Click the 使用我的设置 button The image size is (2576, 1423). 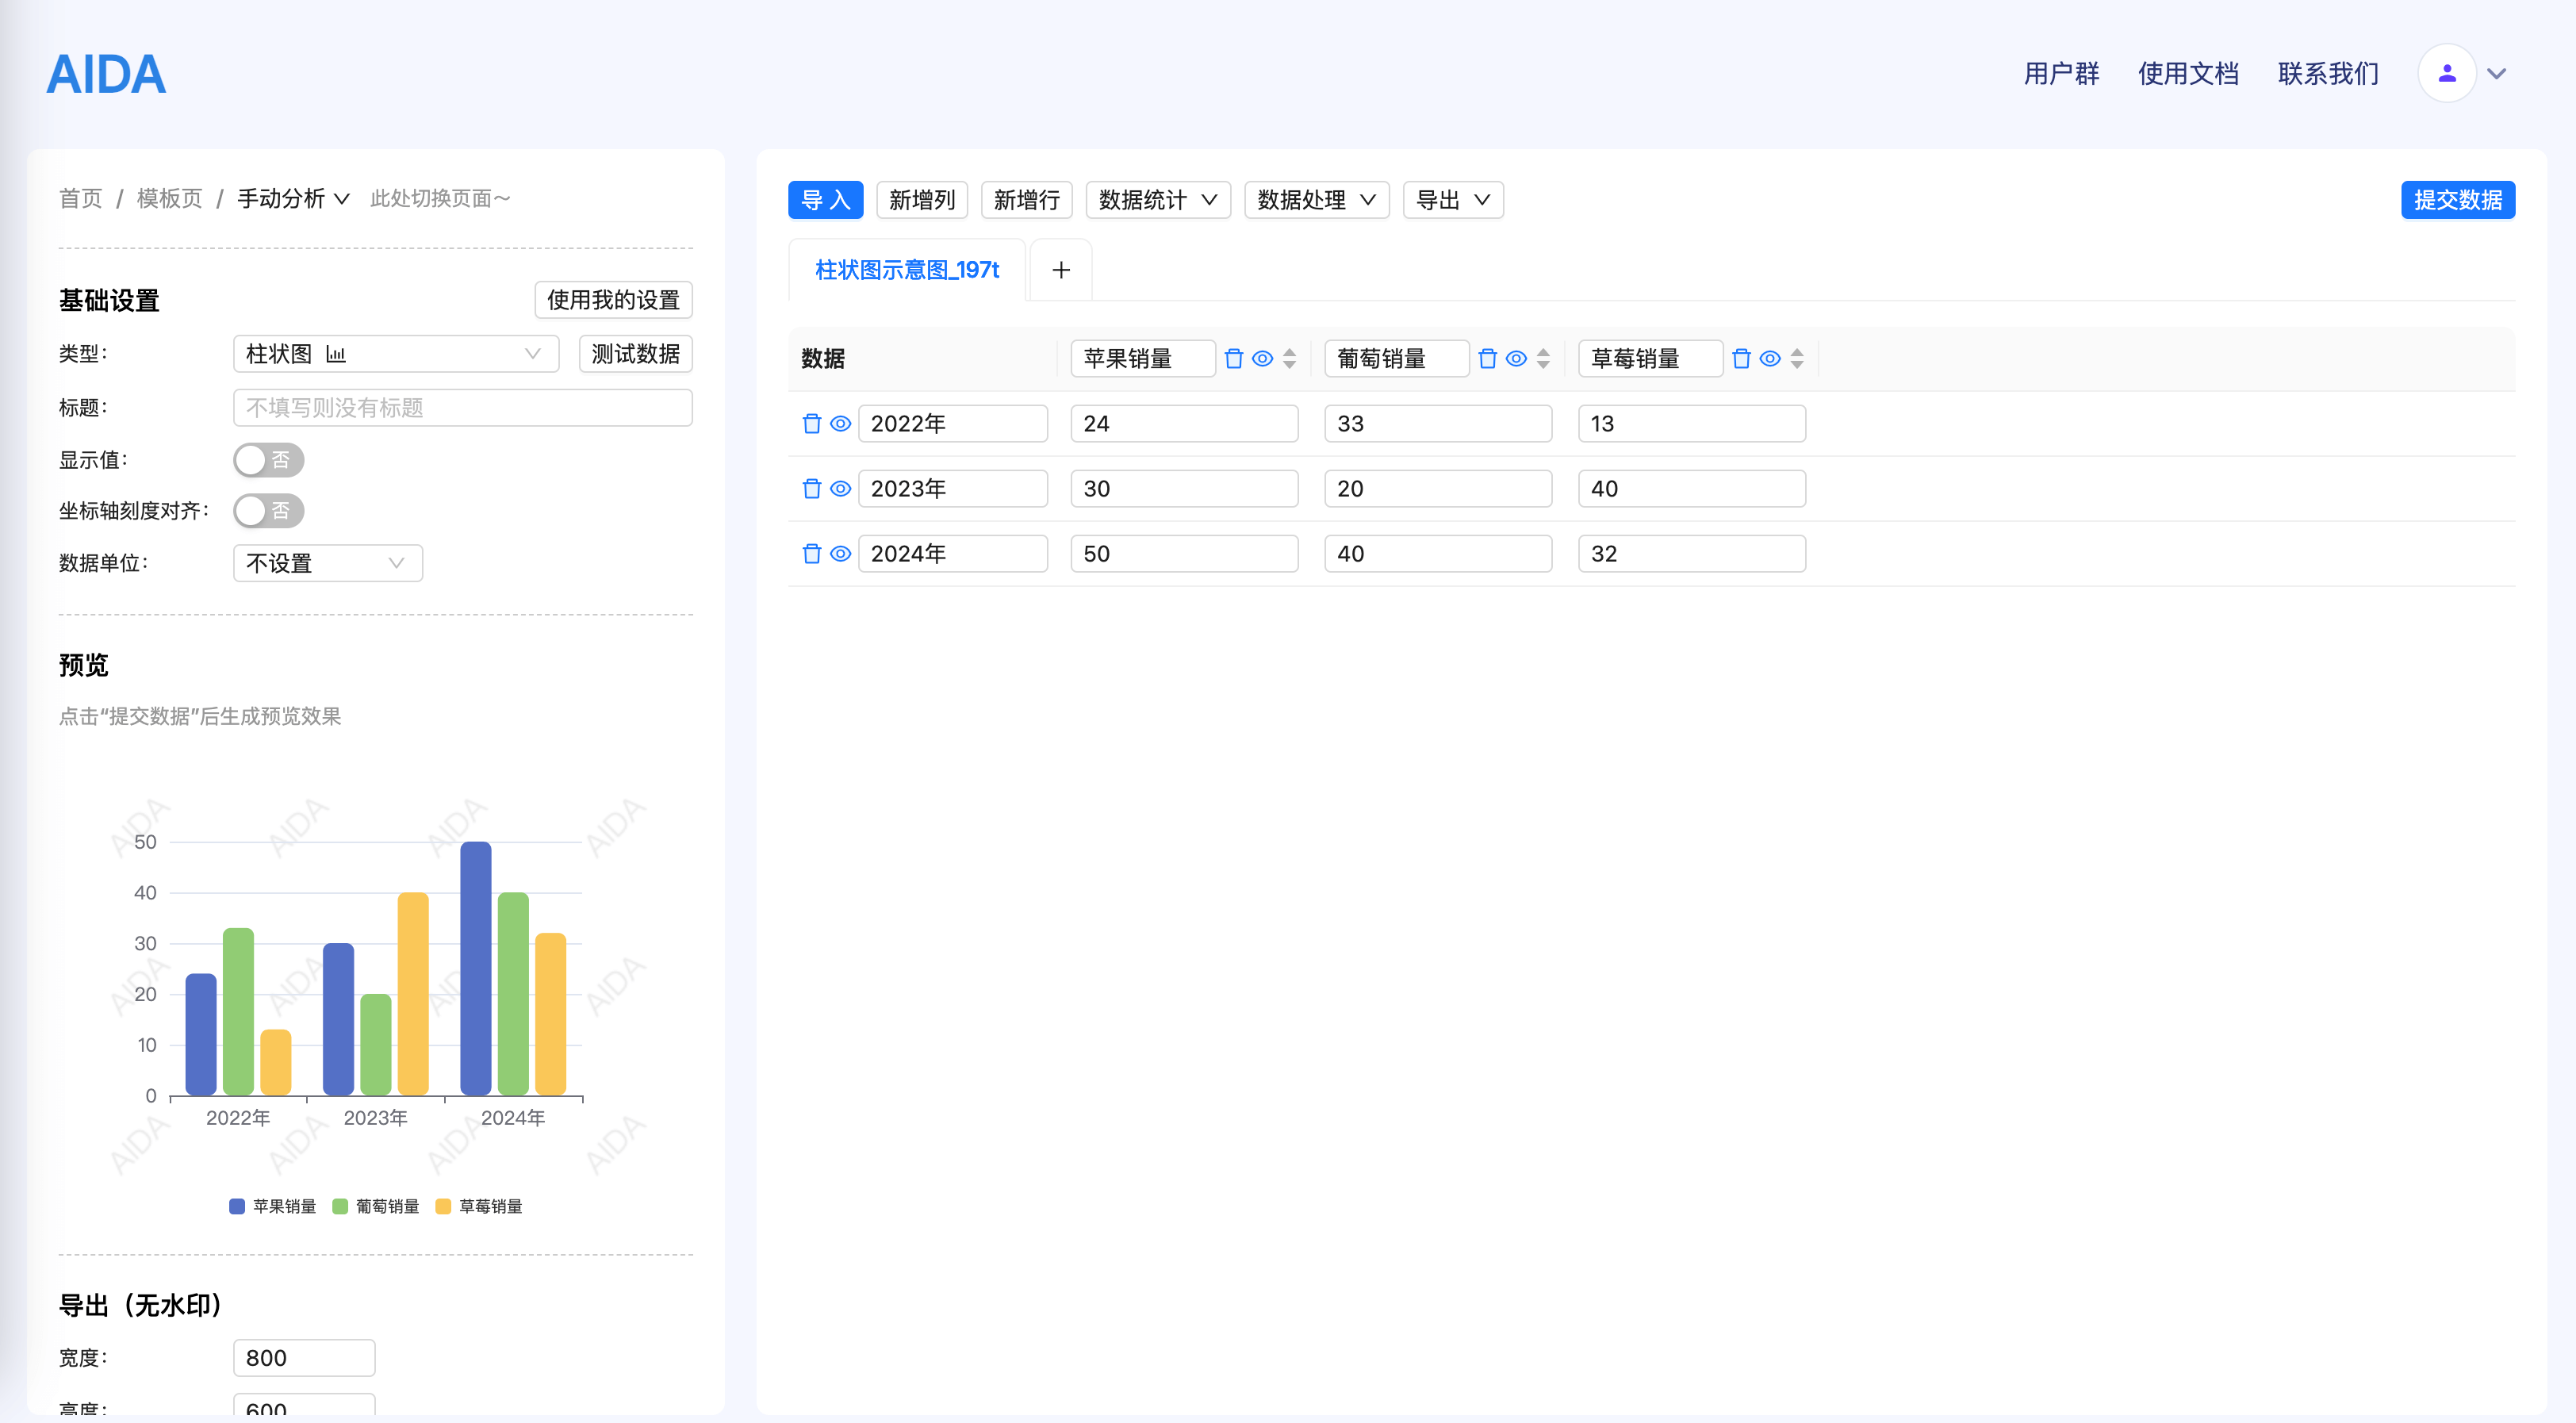pyautogui.click(x=614, y=300)
